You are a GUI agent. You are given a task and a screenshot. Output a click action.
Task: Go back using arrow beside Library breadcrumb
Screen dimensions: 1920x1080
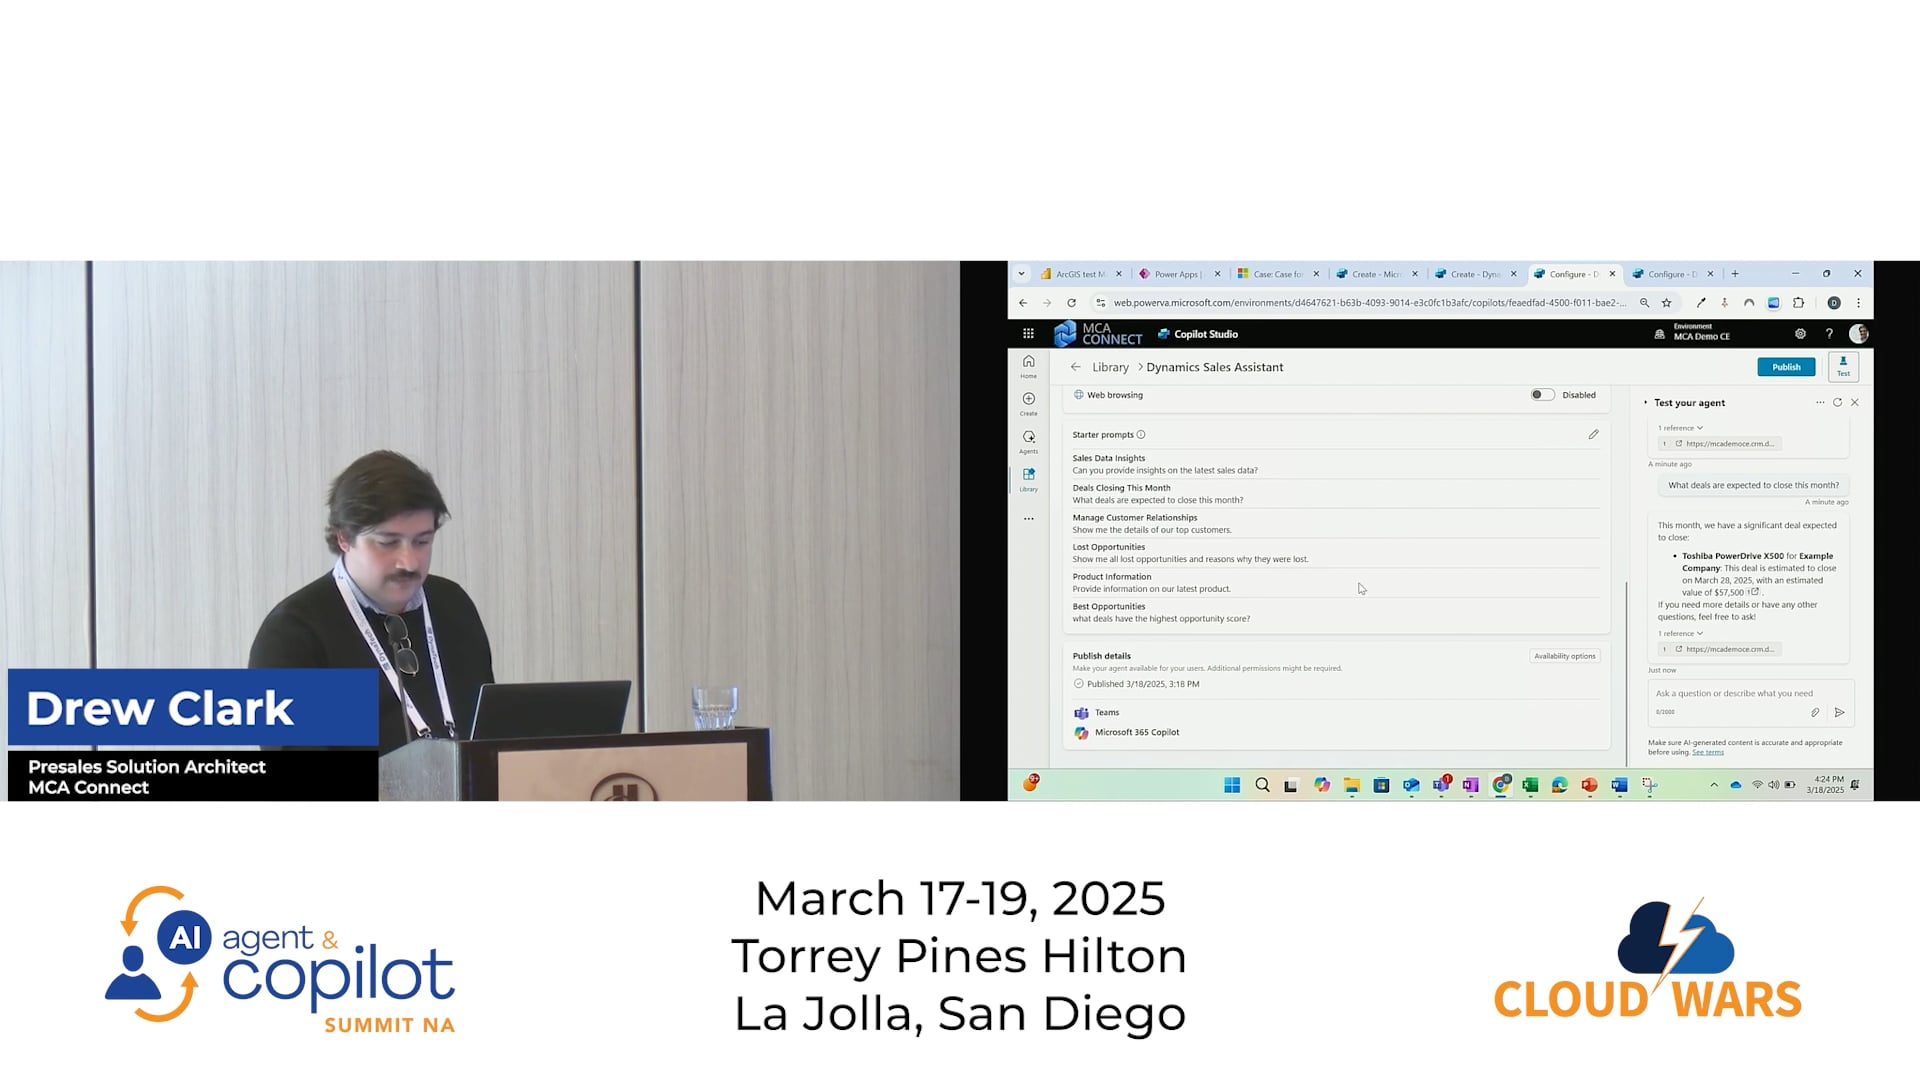[x=1075, y=367]
